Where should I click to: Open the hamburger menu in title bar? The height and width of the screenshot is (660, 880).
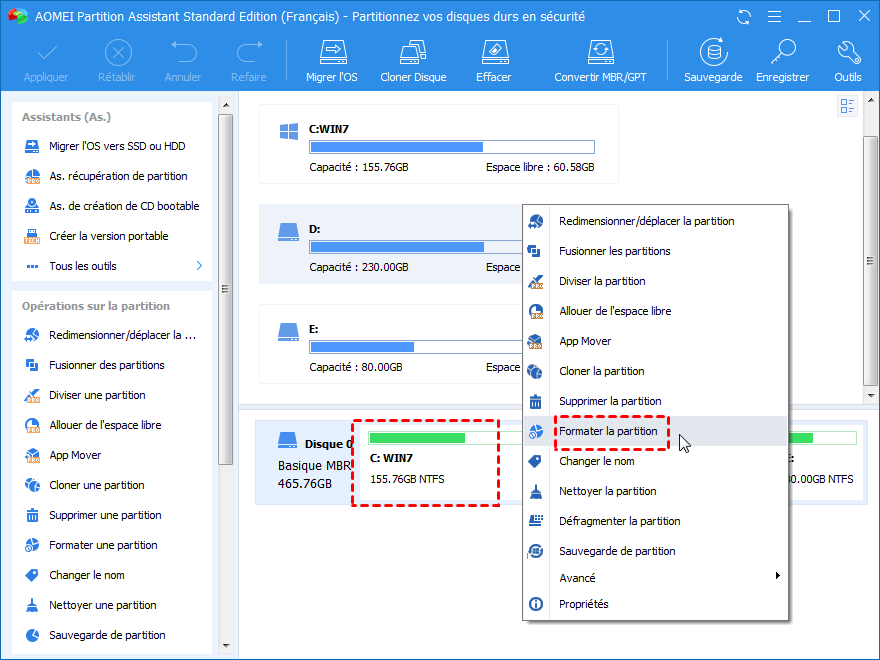(774, 17)
